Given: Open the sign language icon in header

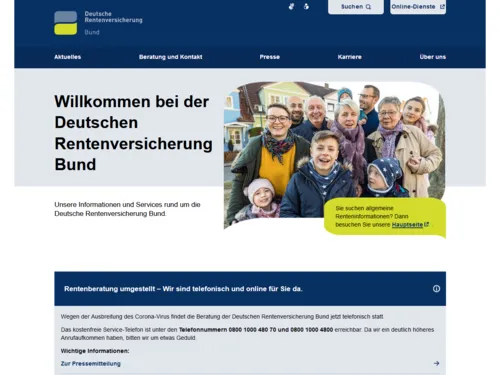Looking at the screenshot, I should click(291, 6).
